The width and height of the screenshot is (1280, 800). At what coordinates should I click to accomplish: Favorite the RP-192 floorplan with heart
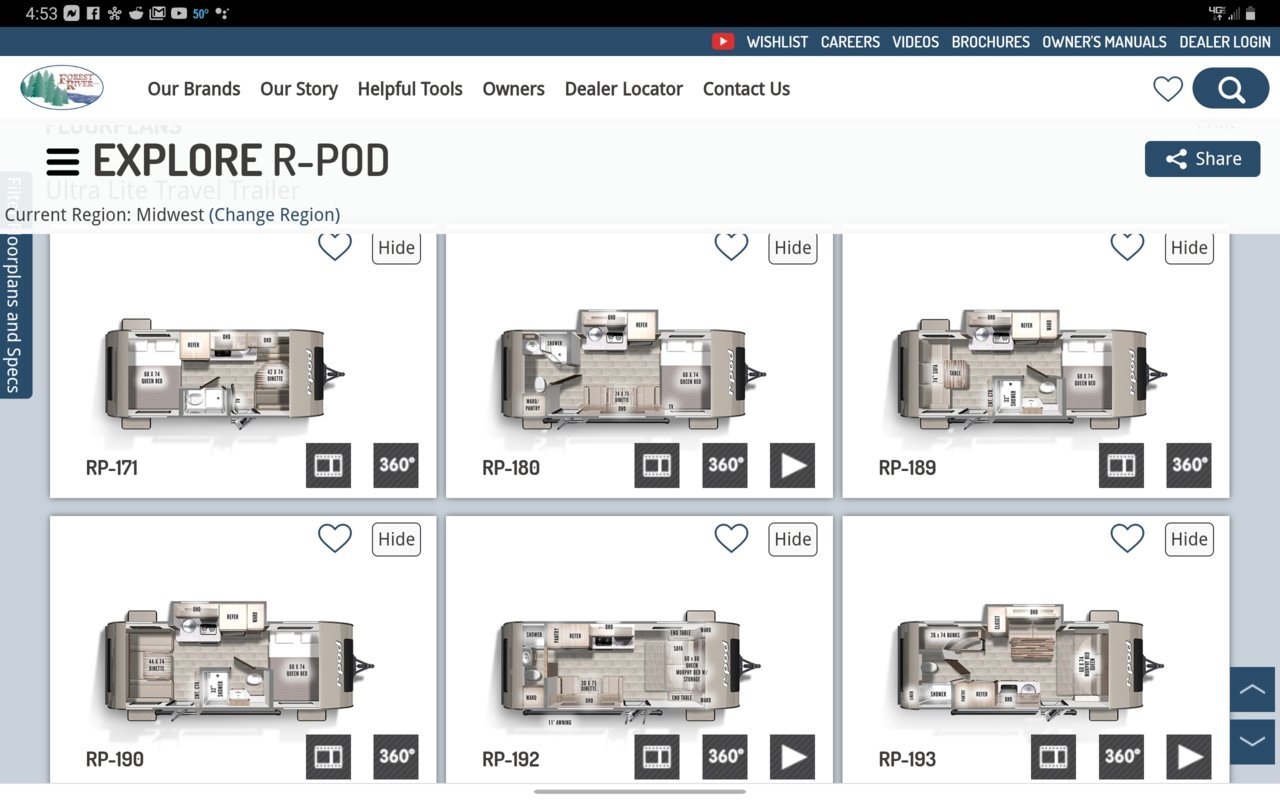731,539
